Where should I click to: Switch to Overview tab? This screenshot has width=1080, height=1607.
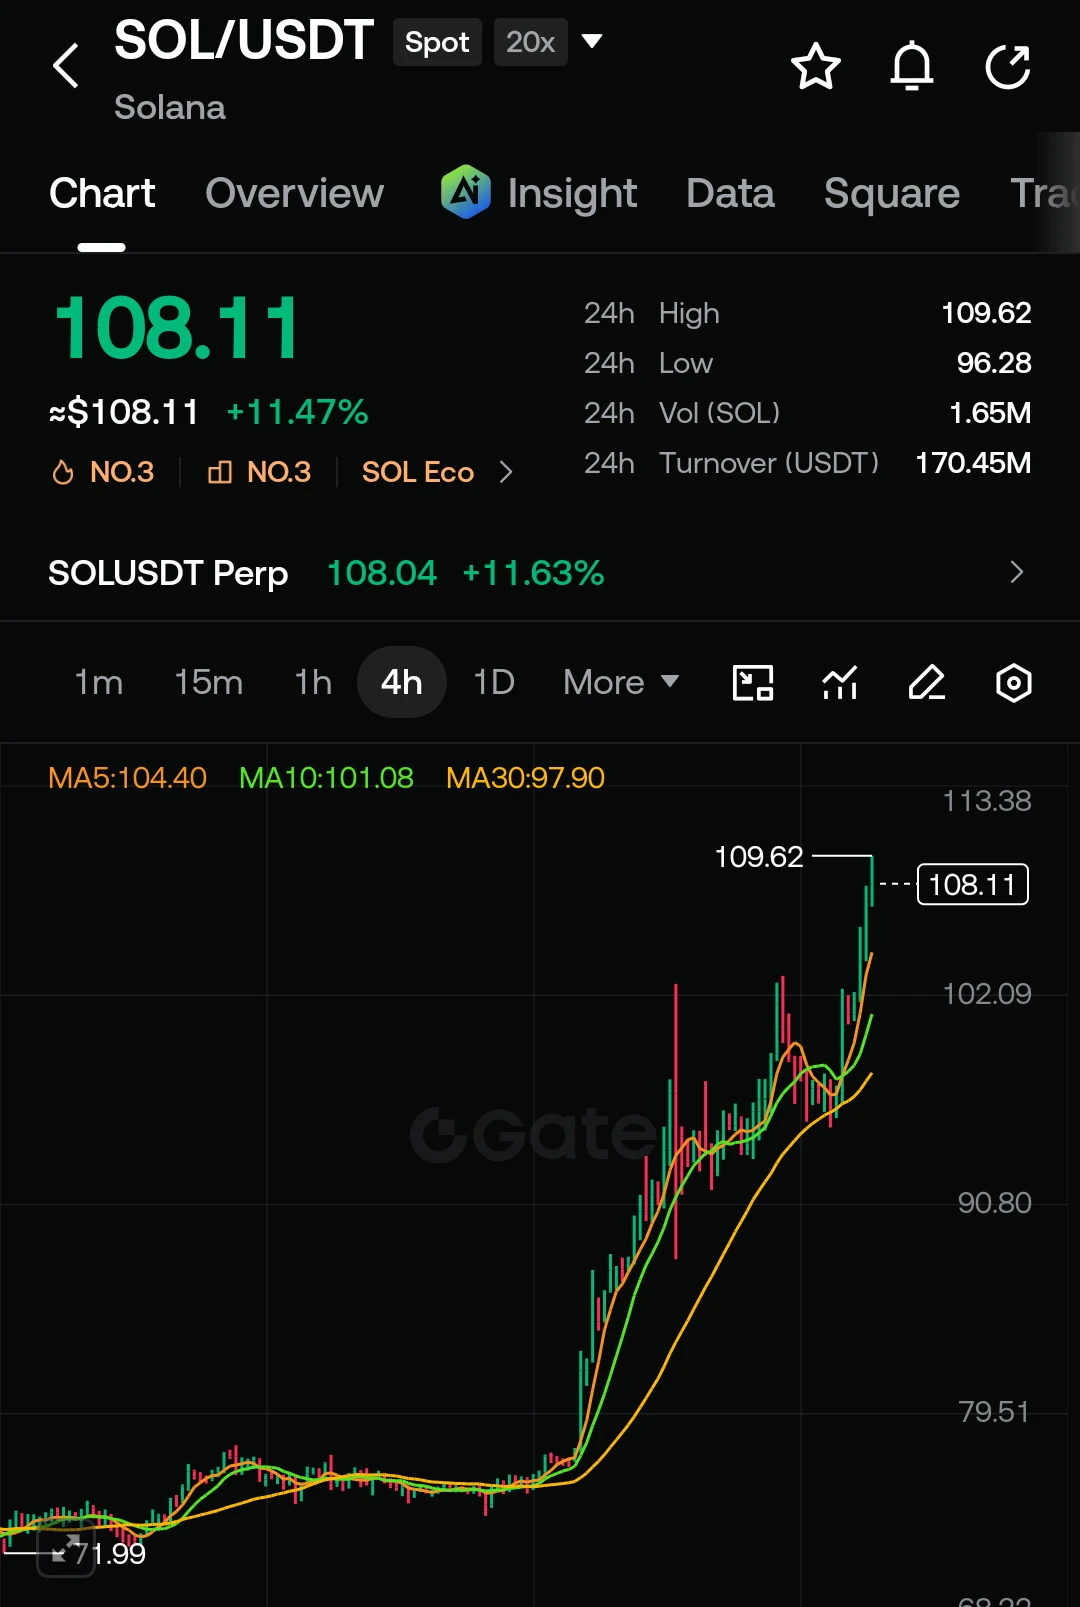(294, 193)
